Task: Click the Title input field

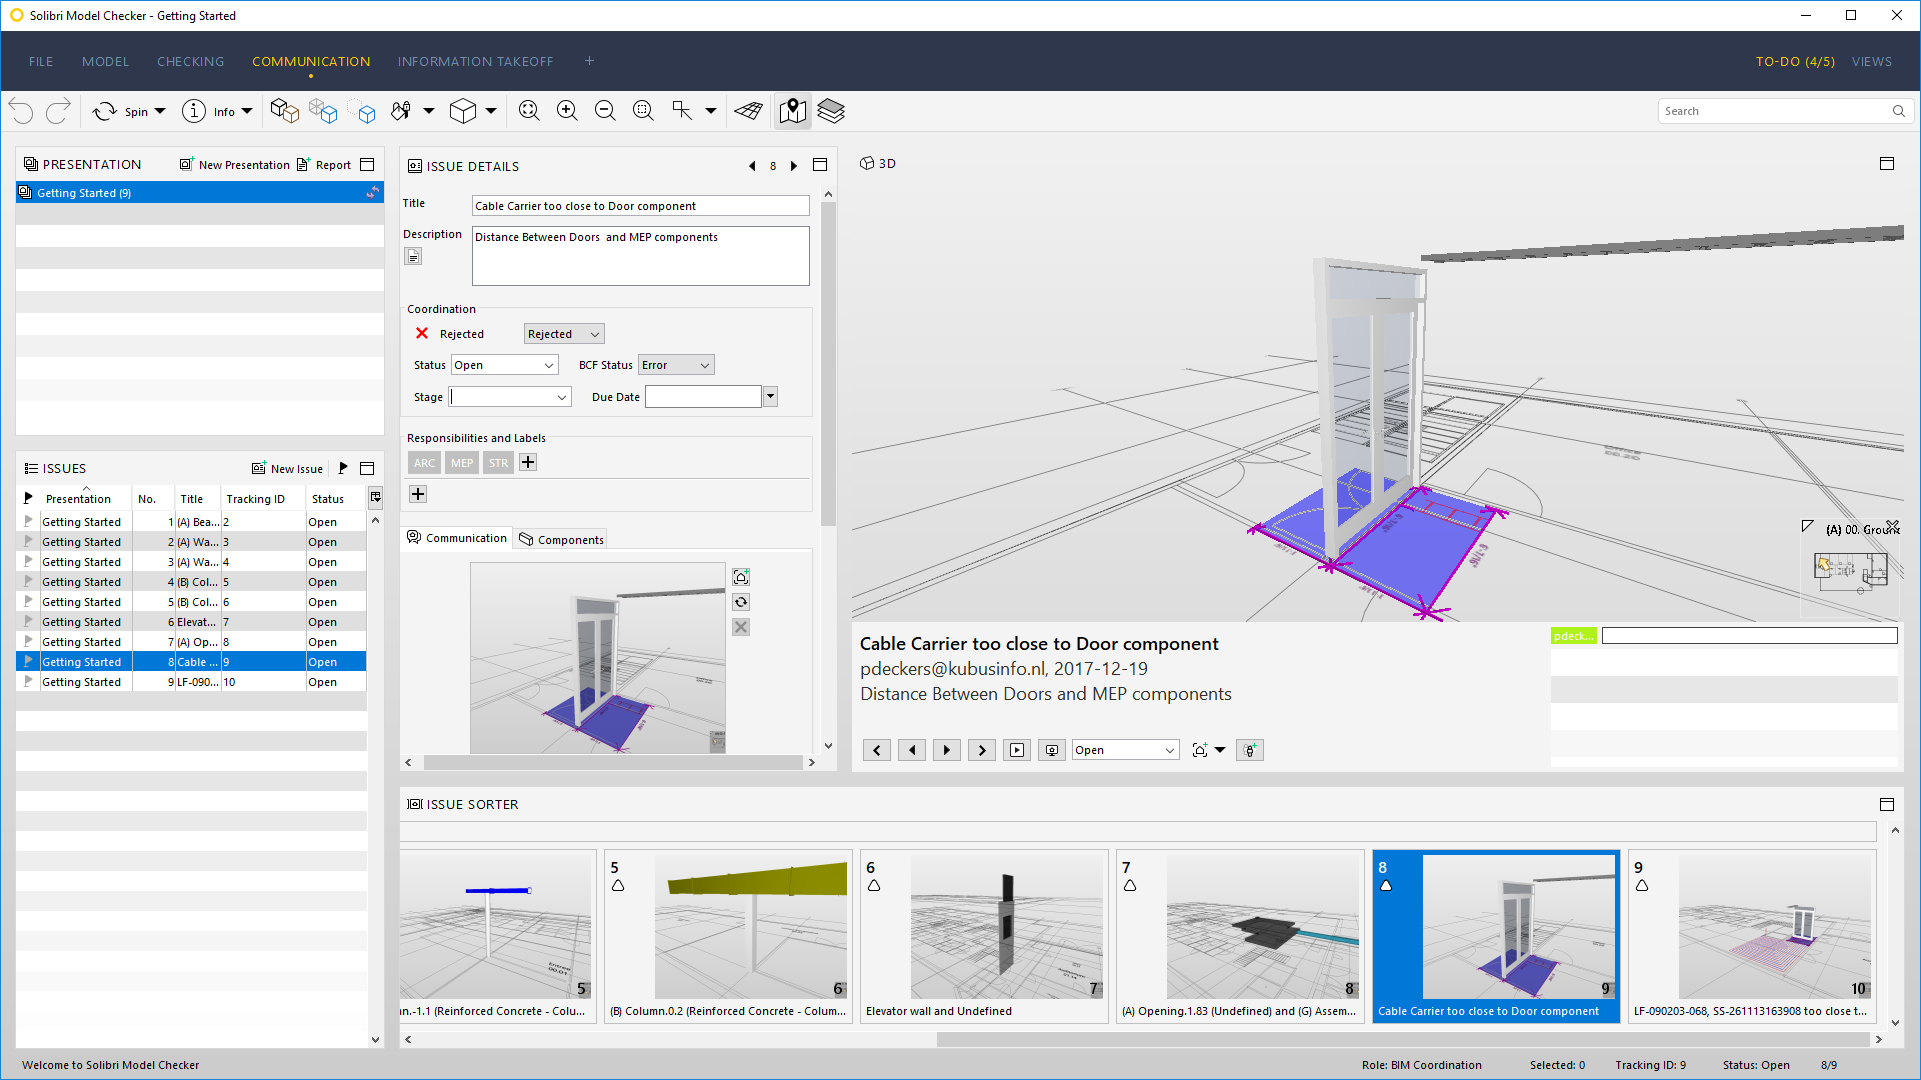Action: pyautogui.click(x=640, y=206)
